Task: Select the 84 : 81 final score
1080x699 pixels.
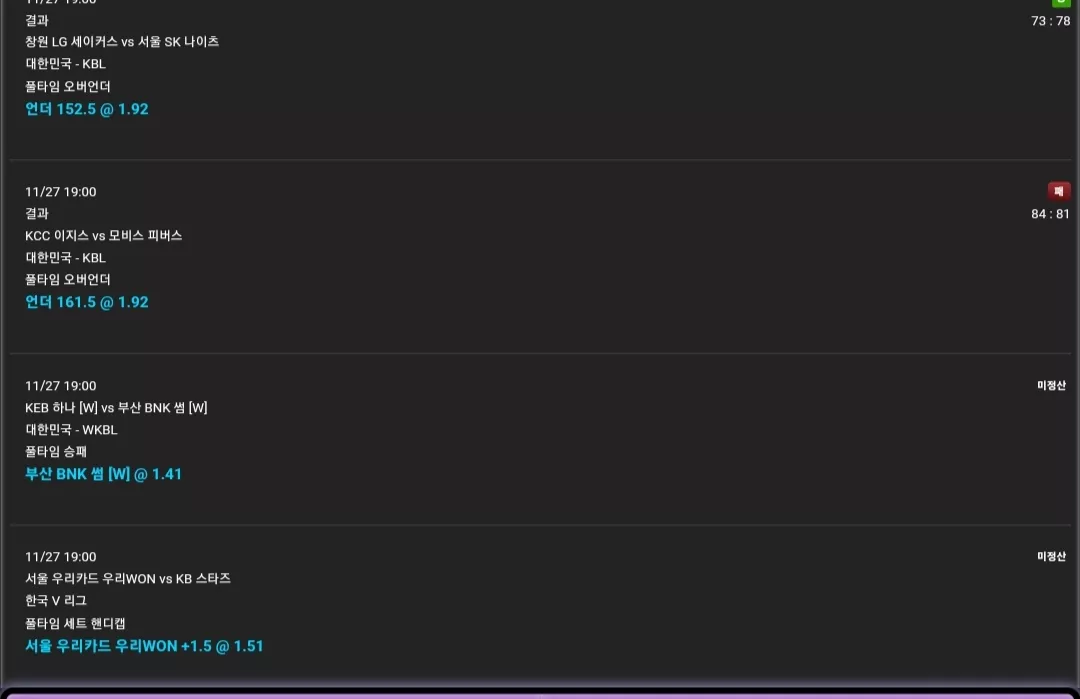Action: [x=1050, y=214]
